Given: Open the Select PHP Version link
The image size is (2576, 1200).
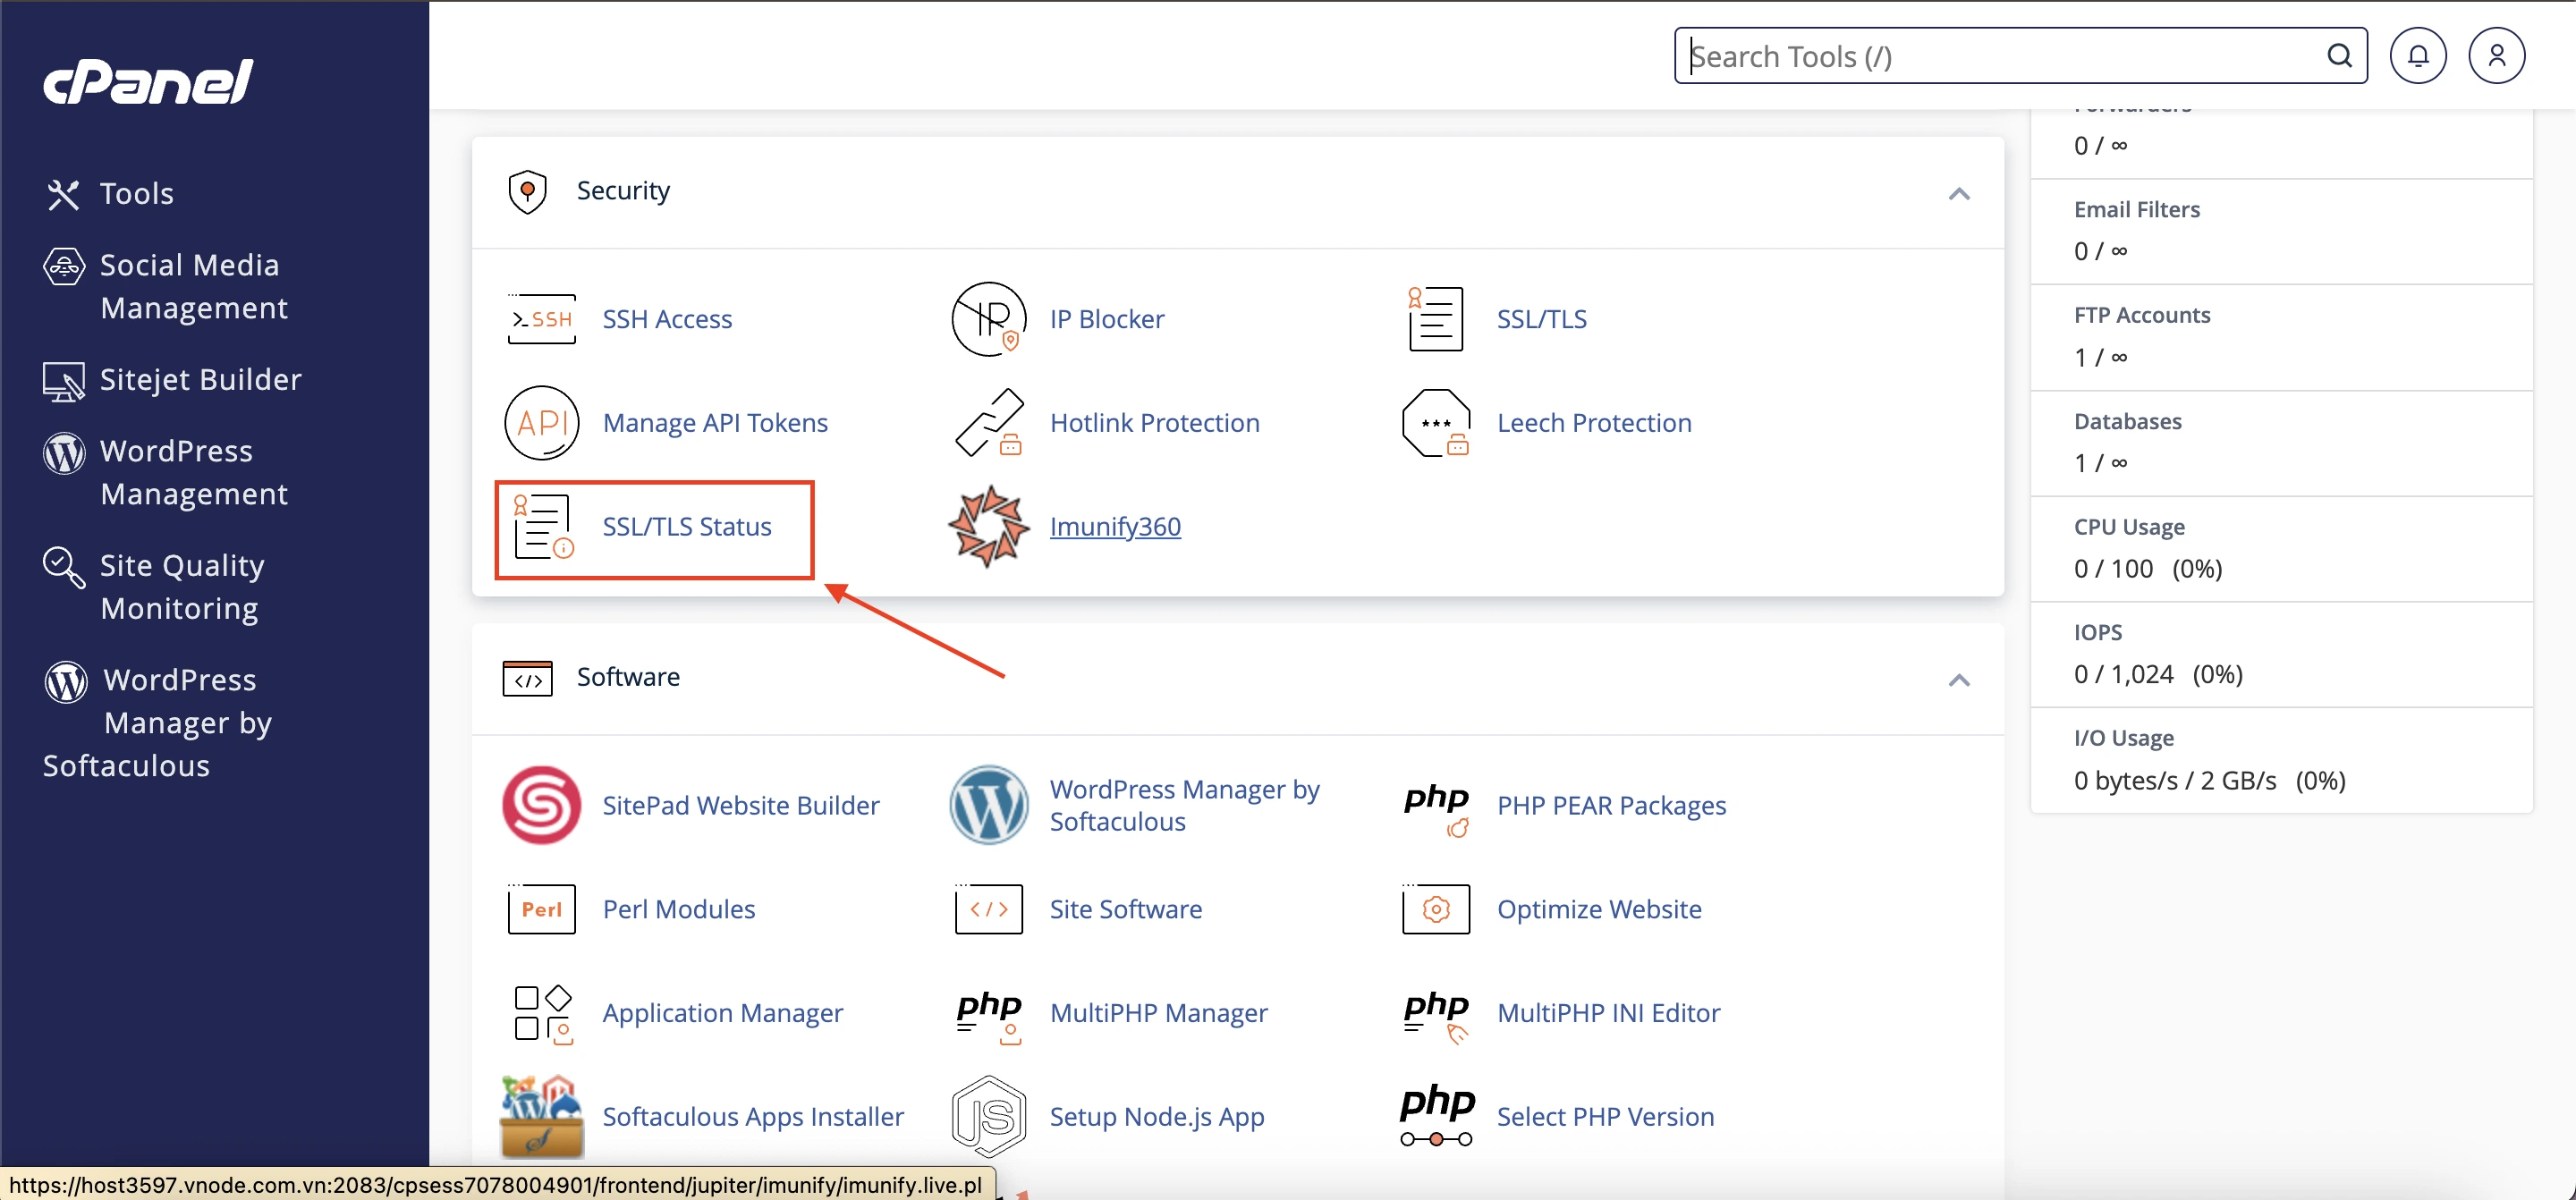Looking at the screenshot, I should pyautogui.click(x=1605, y=1117).
